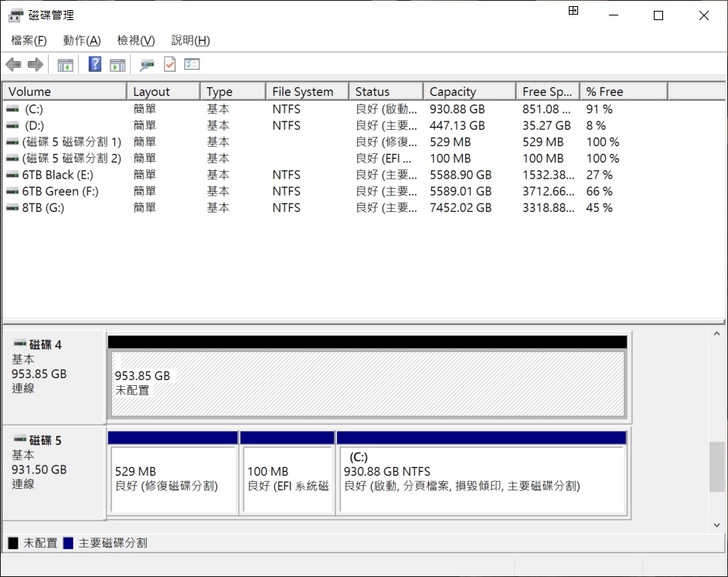Click the 未配置 legend label text
Screen dimensions: 728x577
pos(40,543)
